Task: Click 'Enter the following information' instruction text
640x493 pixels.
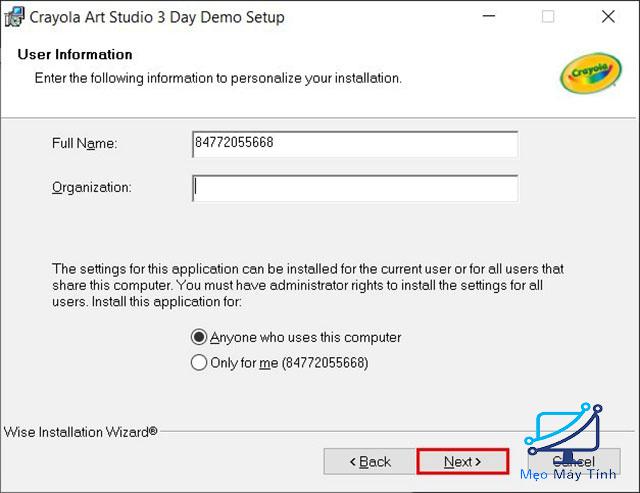Action: (x=218, y=78)
